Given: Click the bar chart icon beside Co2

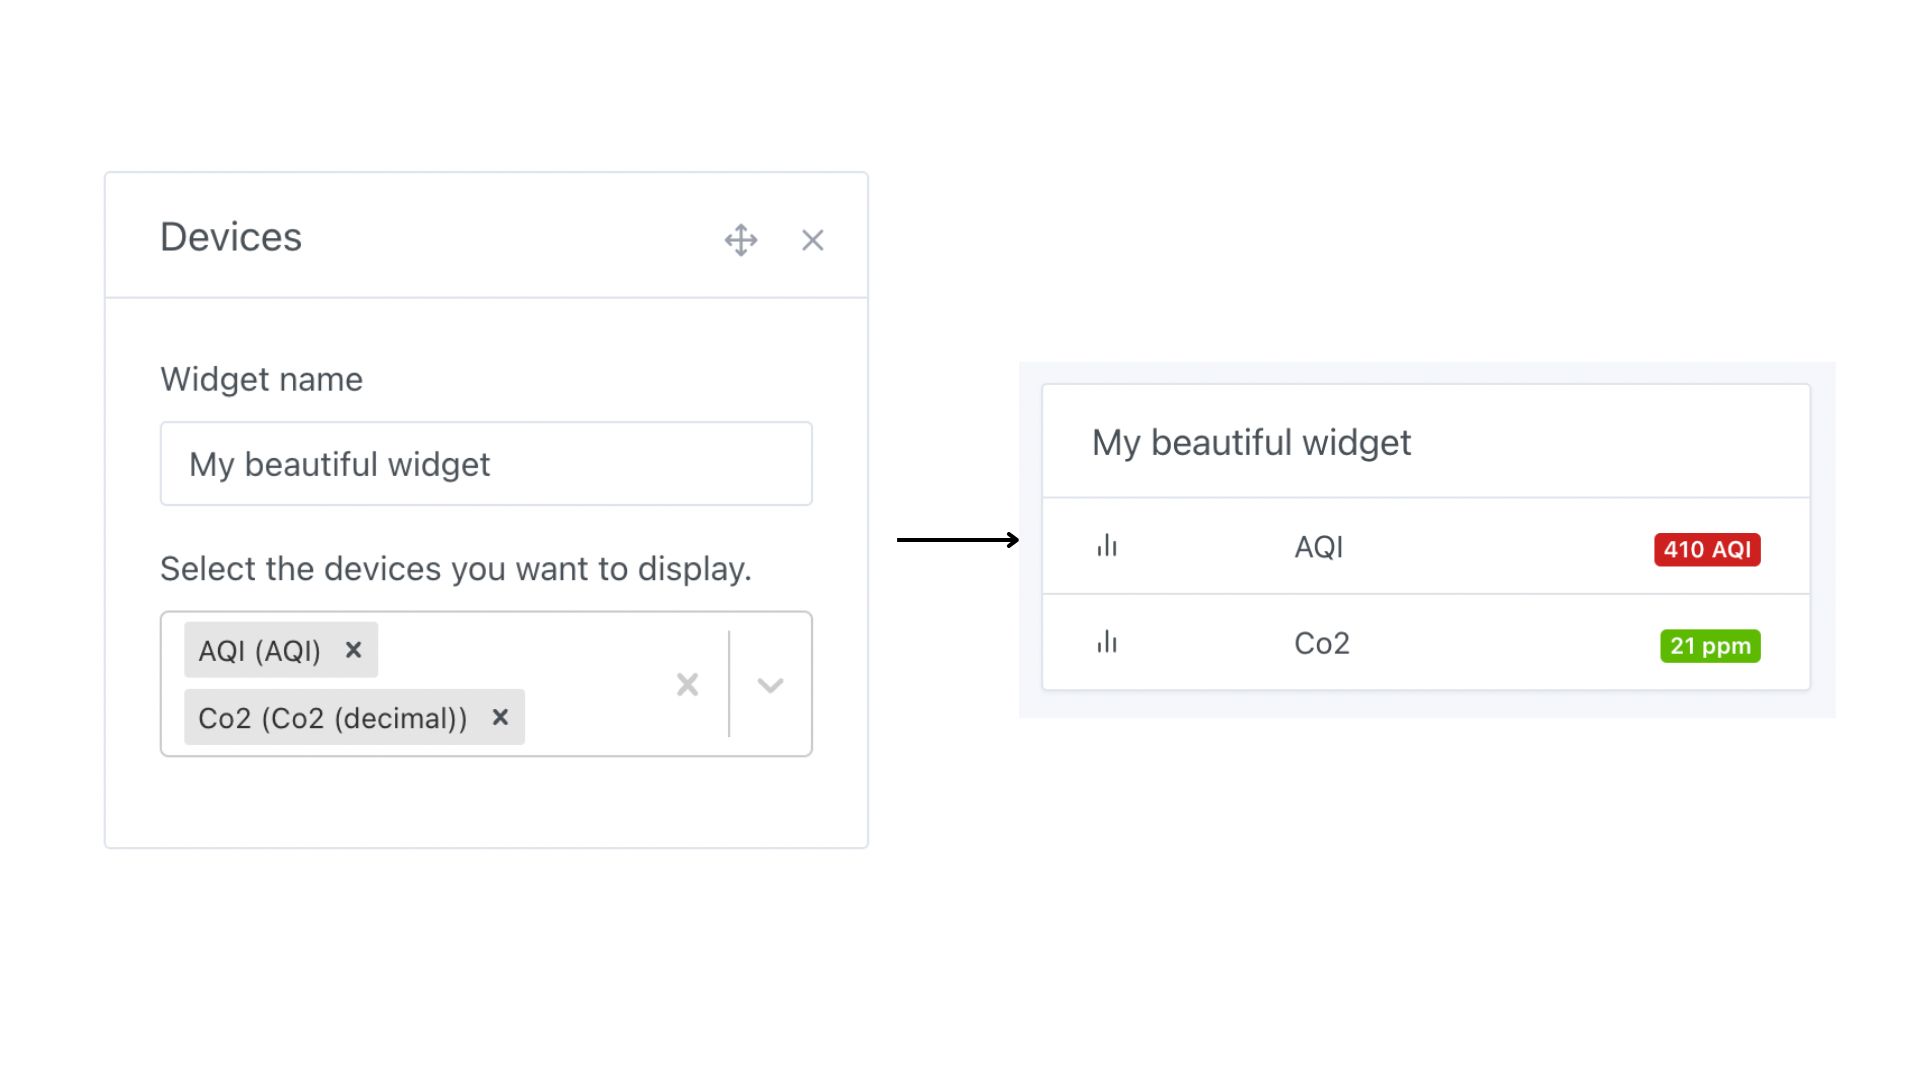Looking at the screenshot, I should pos(1106,642).
